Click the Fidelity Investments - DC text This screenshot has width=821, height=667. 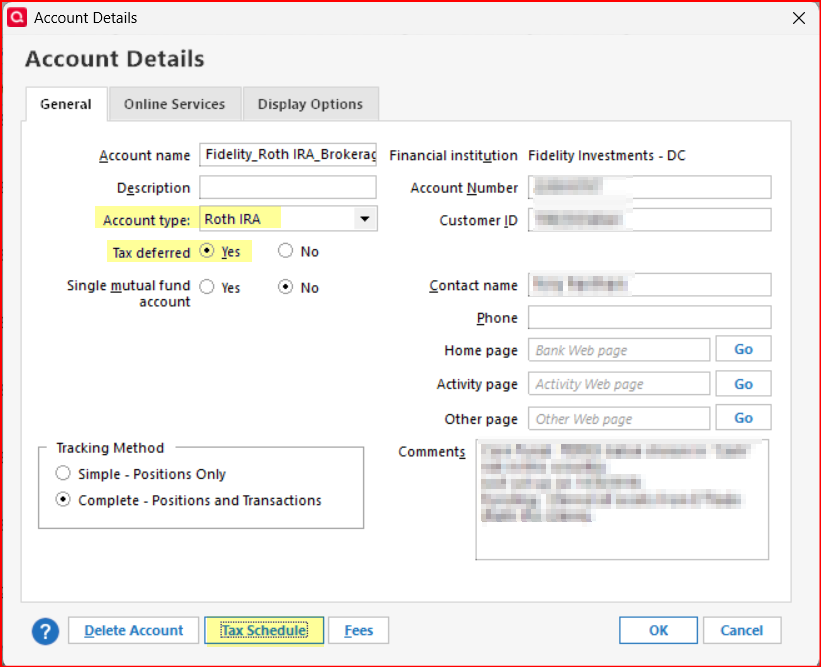tap(606, 155)
